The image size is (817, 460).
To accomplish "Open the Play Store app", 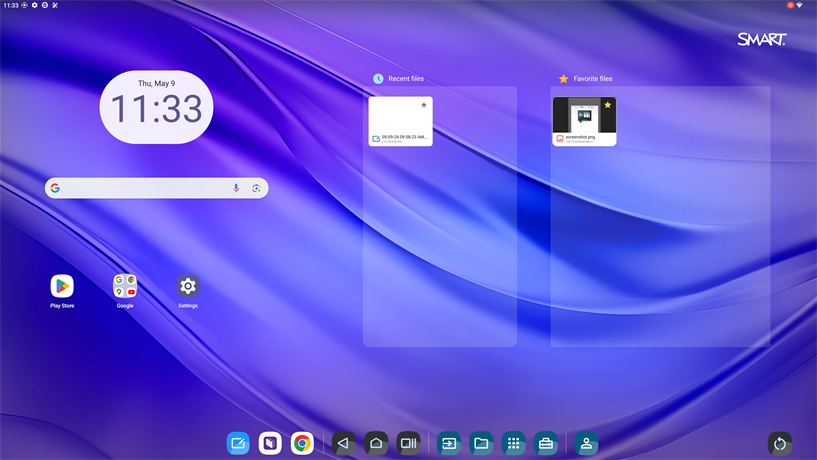I will [x=62, y=286].
